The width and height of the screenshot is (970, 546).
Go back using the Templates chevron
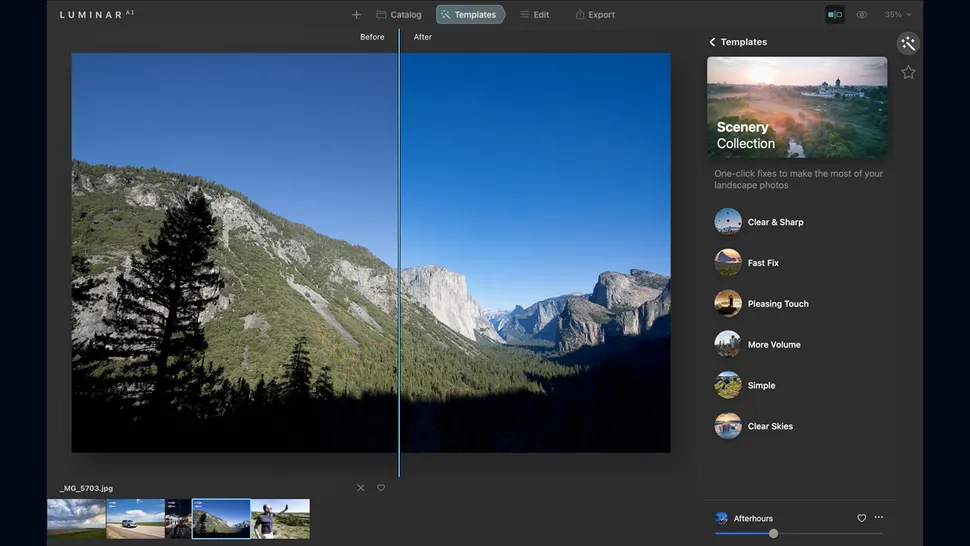(712, 42)
